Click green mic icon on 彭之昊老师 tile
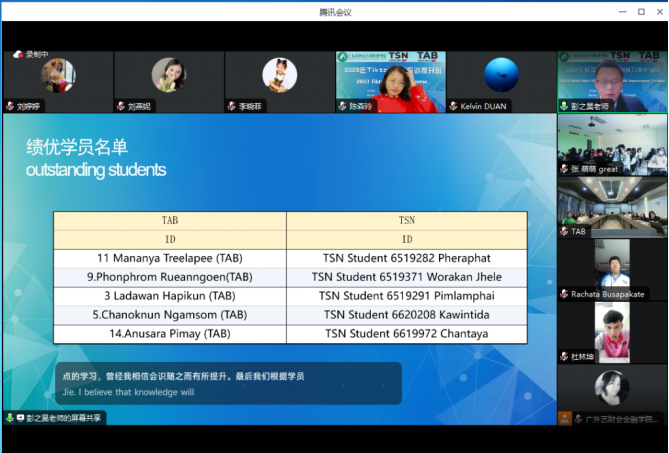 point(564,106)
